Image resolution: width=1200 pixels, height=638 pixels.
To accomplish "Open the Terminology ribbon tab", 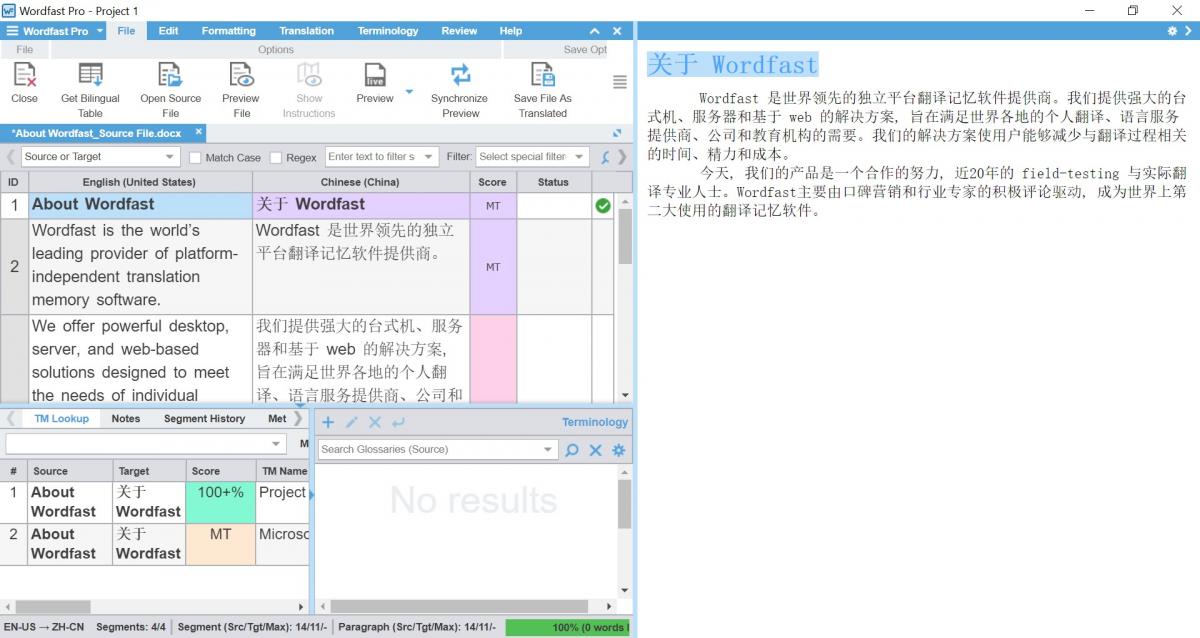I will point(388,31).
